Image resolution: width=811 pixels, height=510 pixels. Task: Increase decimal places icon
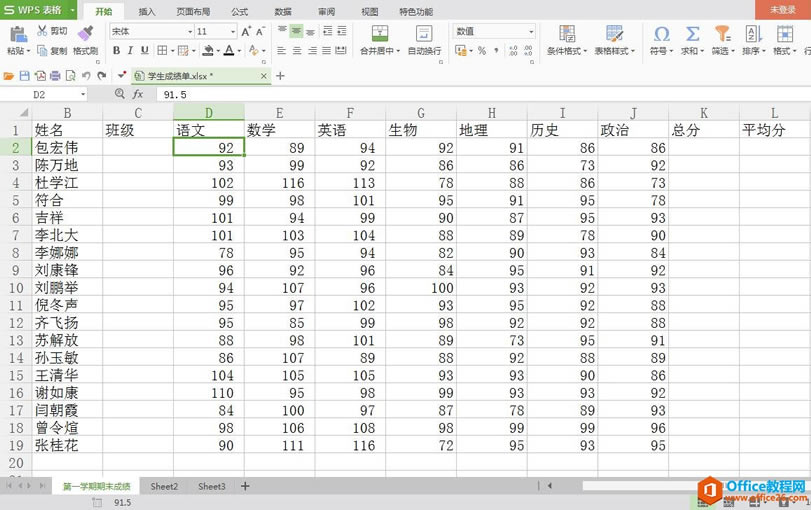(513, 51)
